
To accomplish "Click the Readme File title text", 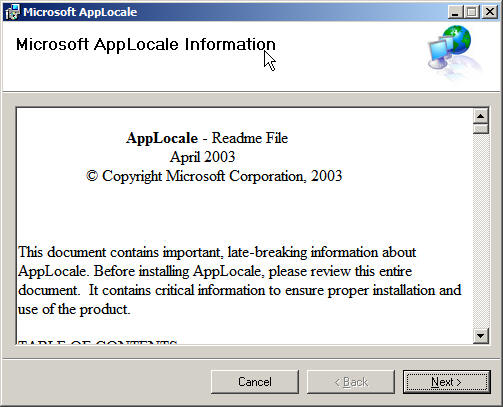I will [250, 138].
